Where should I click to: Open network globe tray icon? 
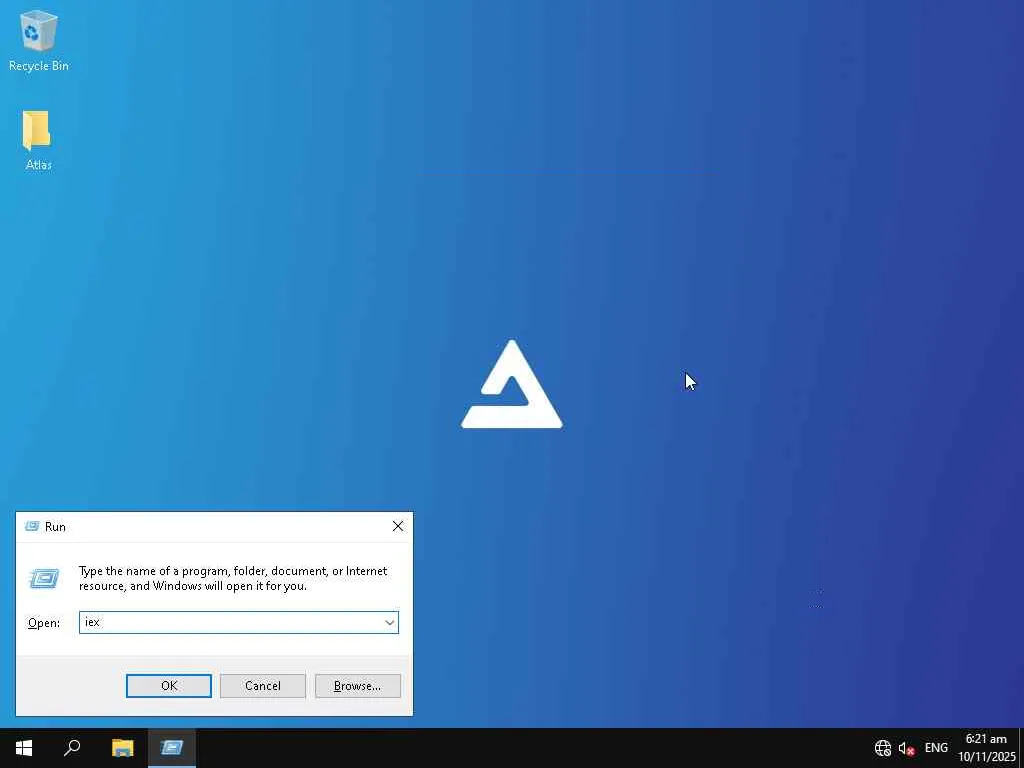882,748
